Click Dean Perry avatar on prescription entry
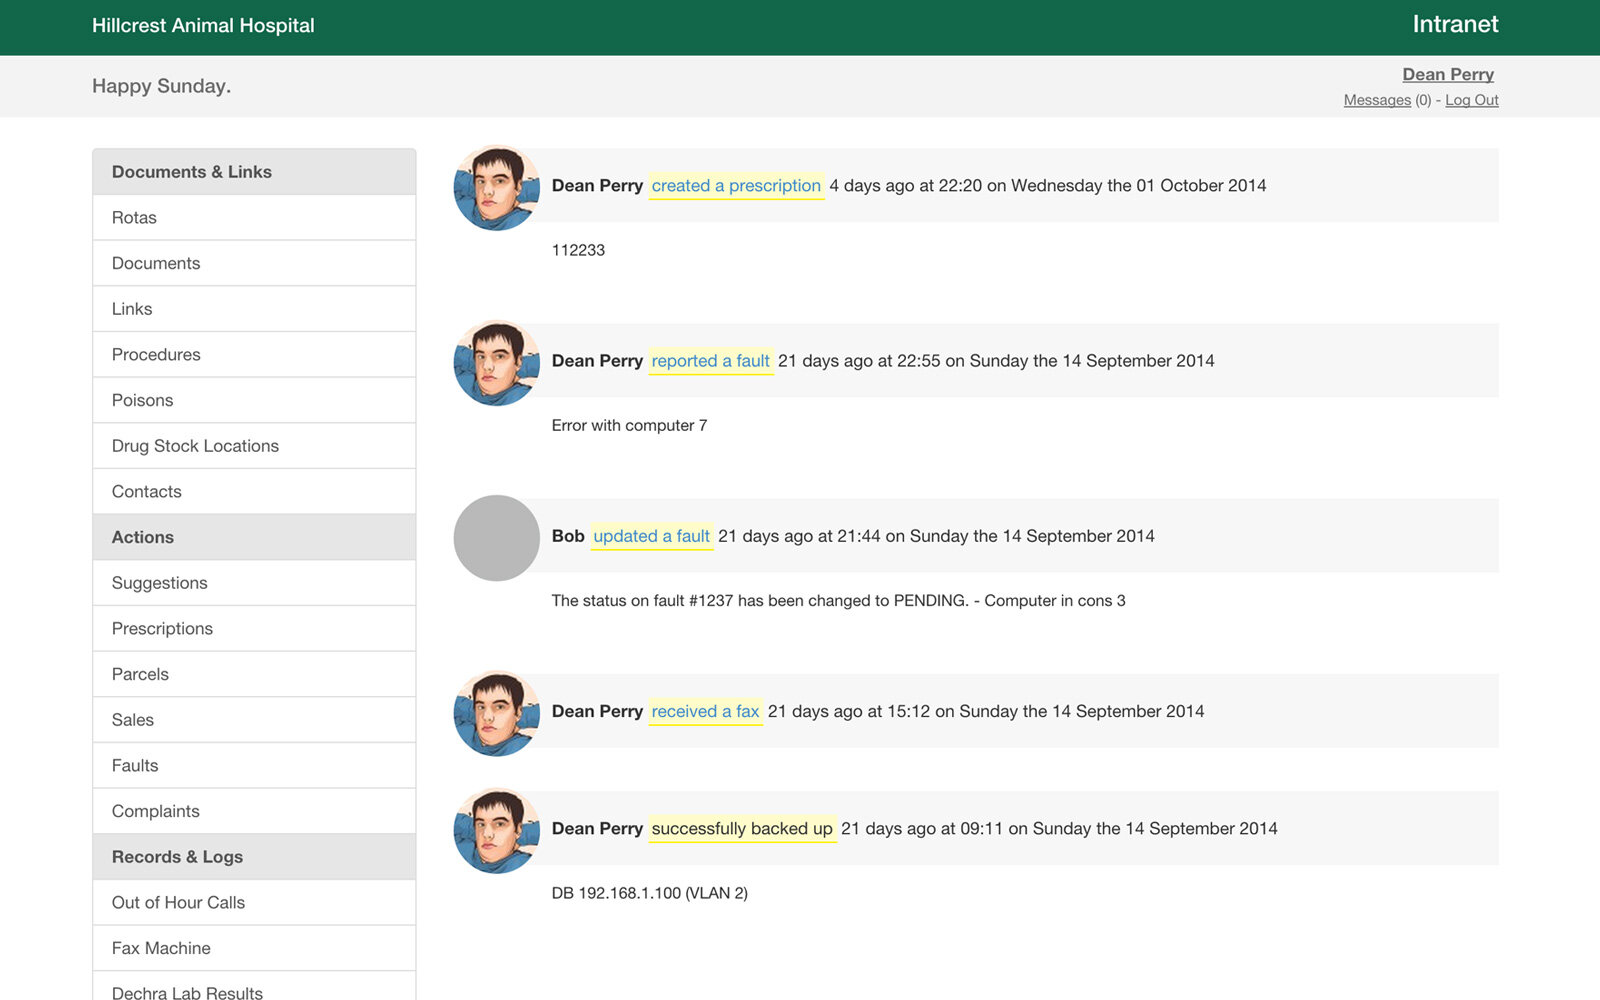Viewport: 1600px width, 1000px height. (497, 188)
